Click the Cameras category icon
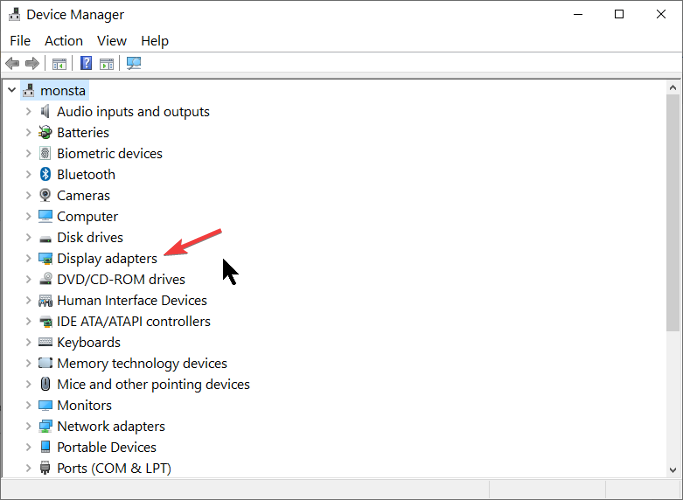Image resolution: width=683 pixels, height=500 pixels. [x=45, y=195]
